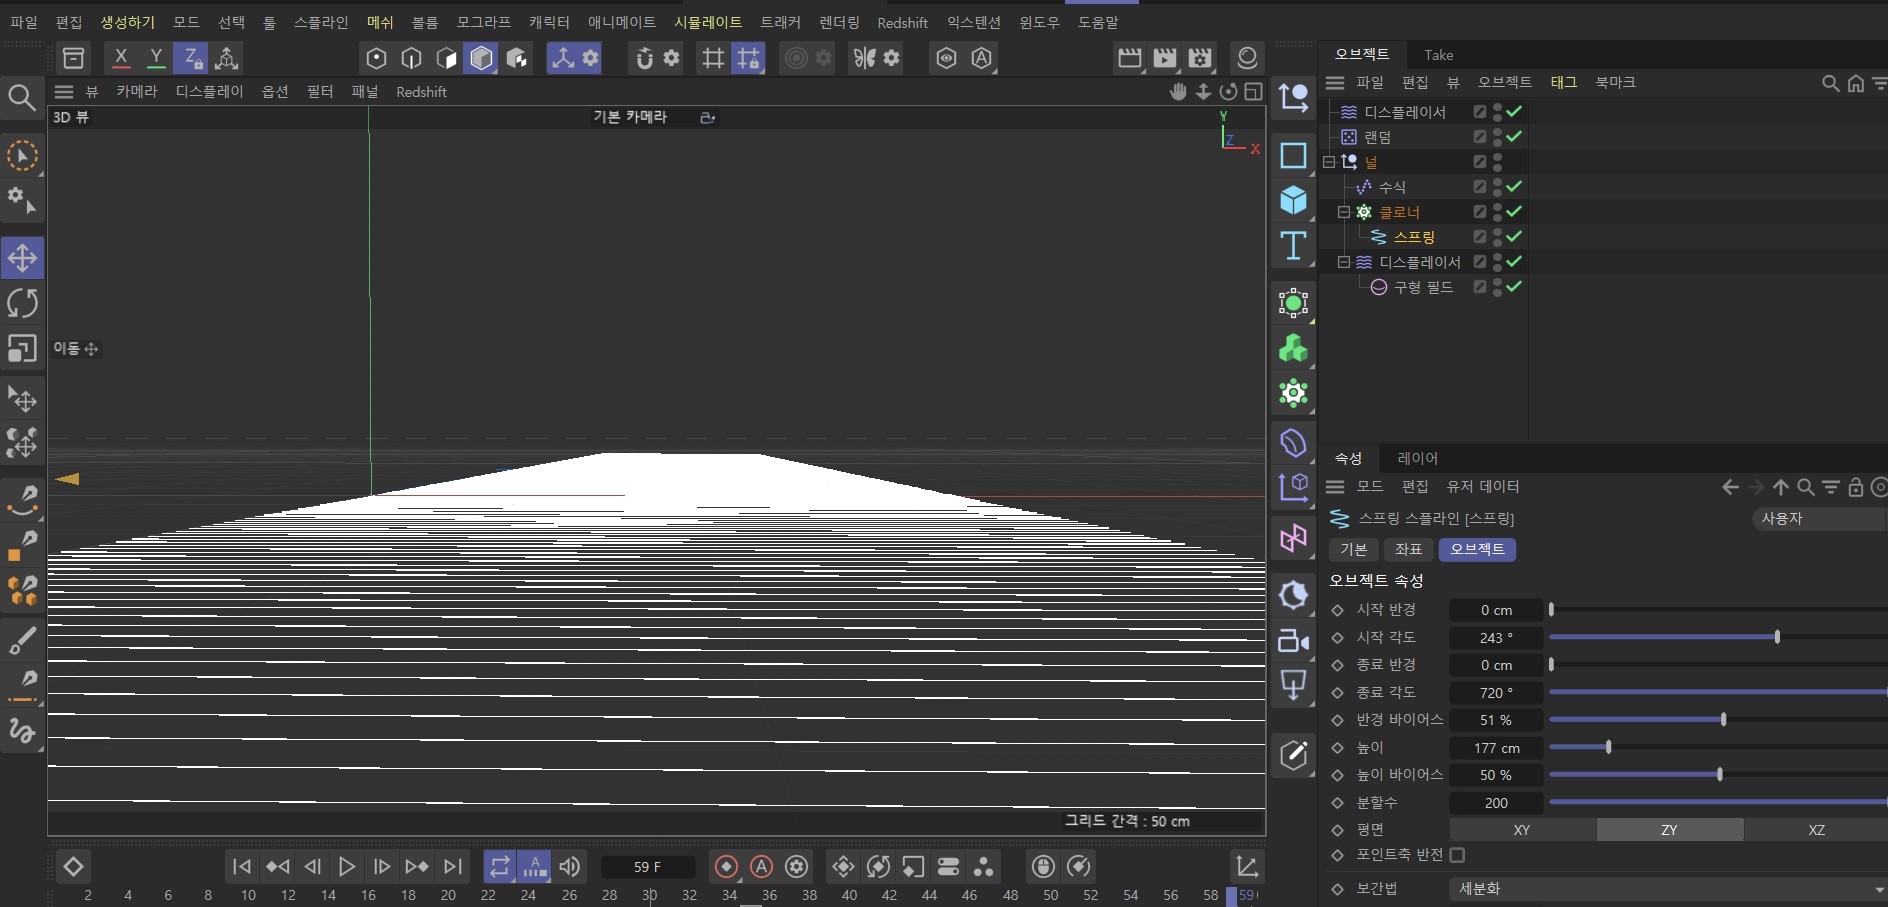Toggle viewport layout maximize icon
This screenshot has height=907, width=1888.
(1254, 92)
